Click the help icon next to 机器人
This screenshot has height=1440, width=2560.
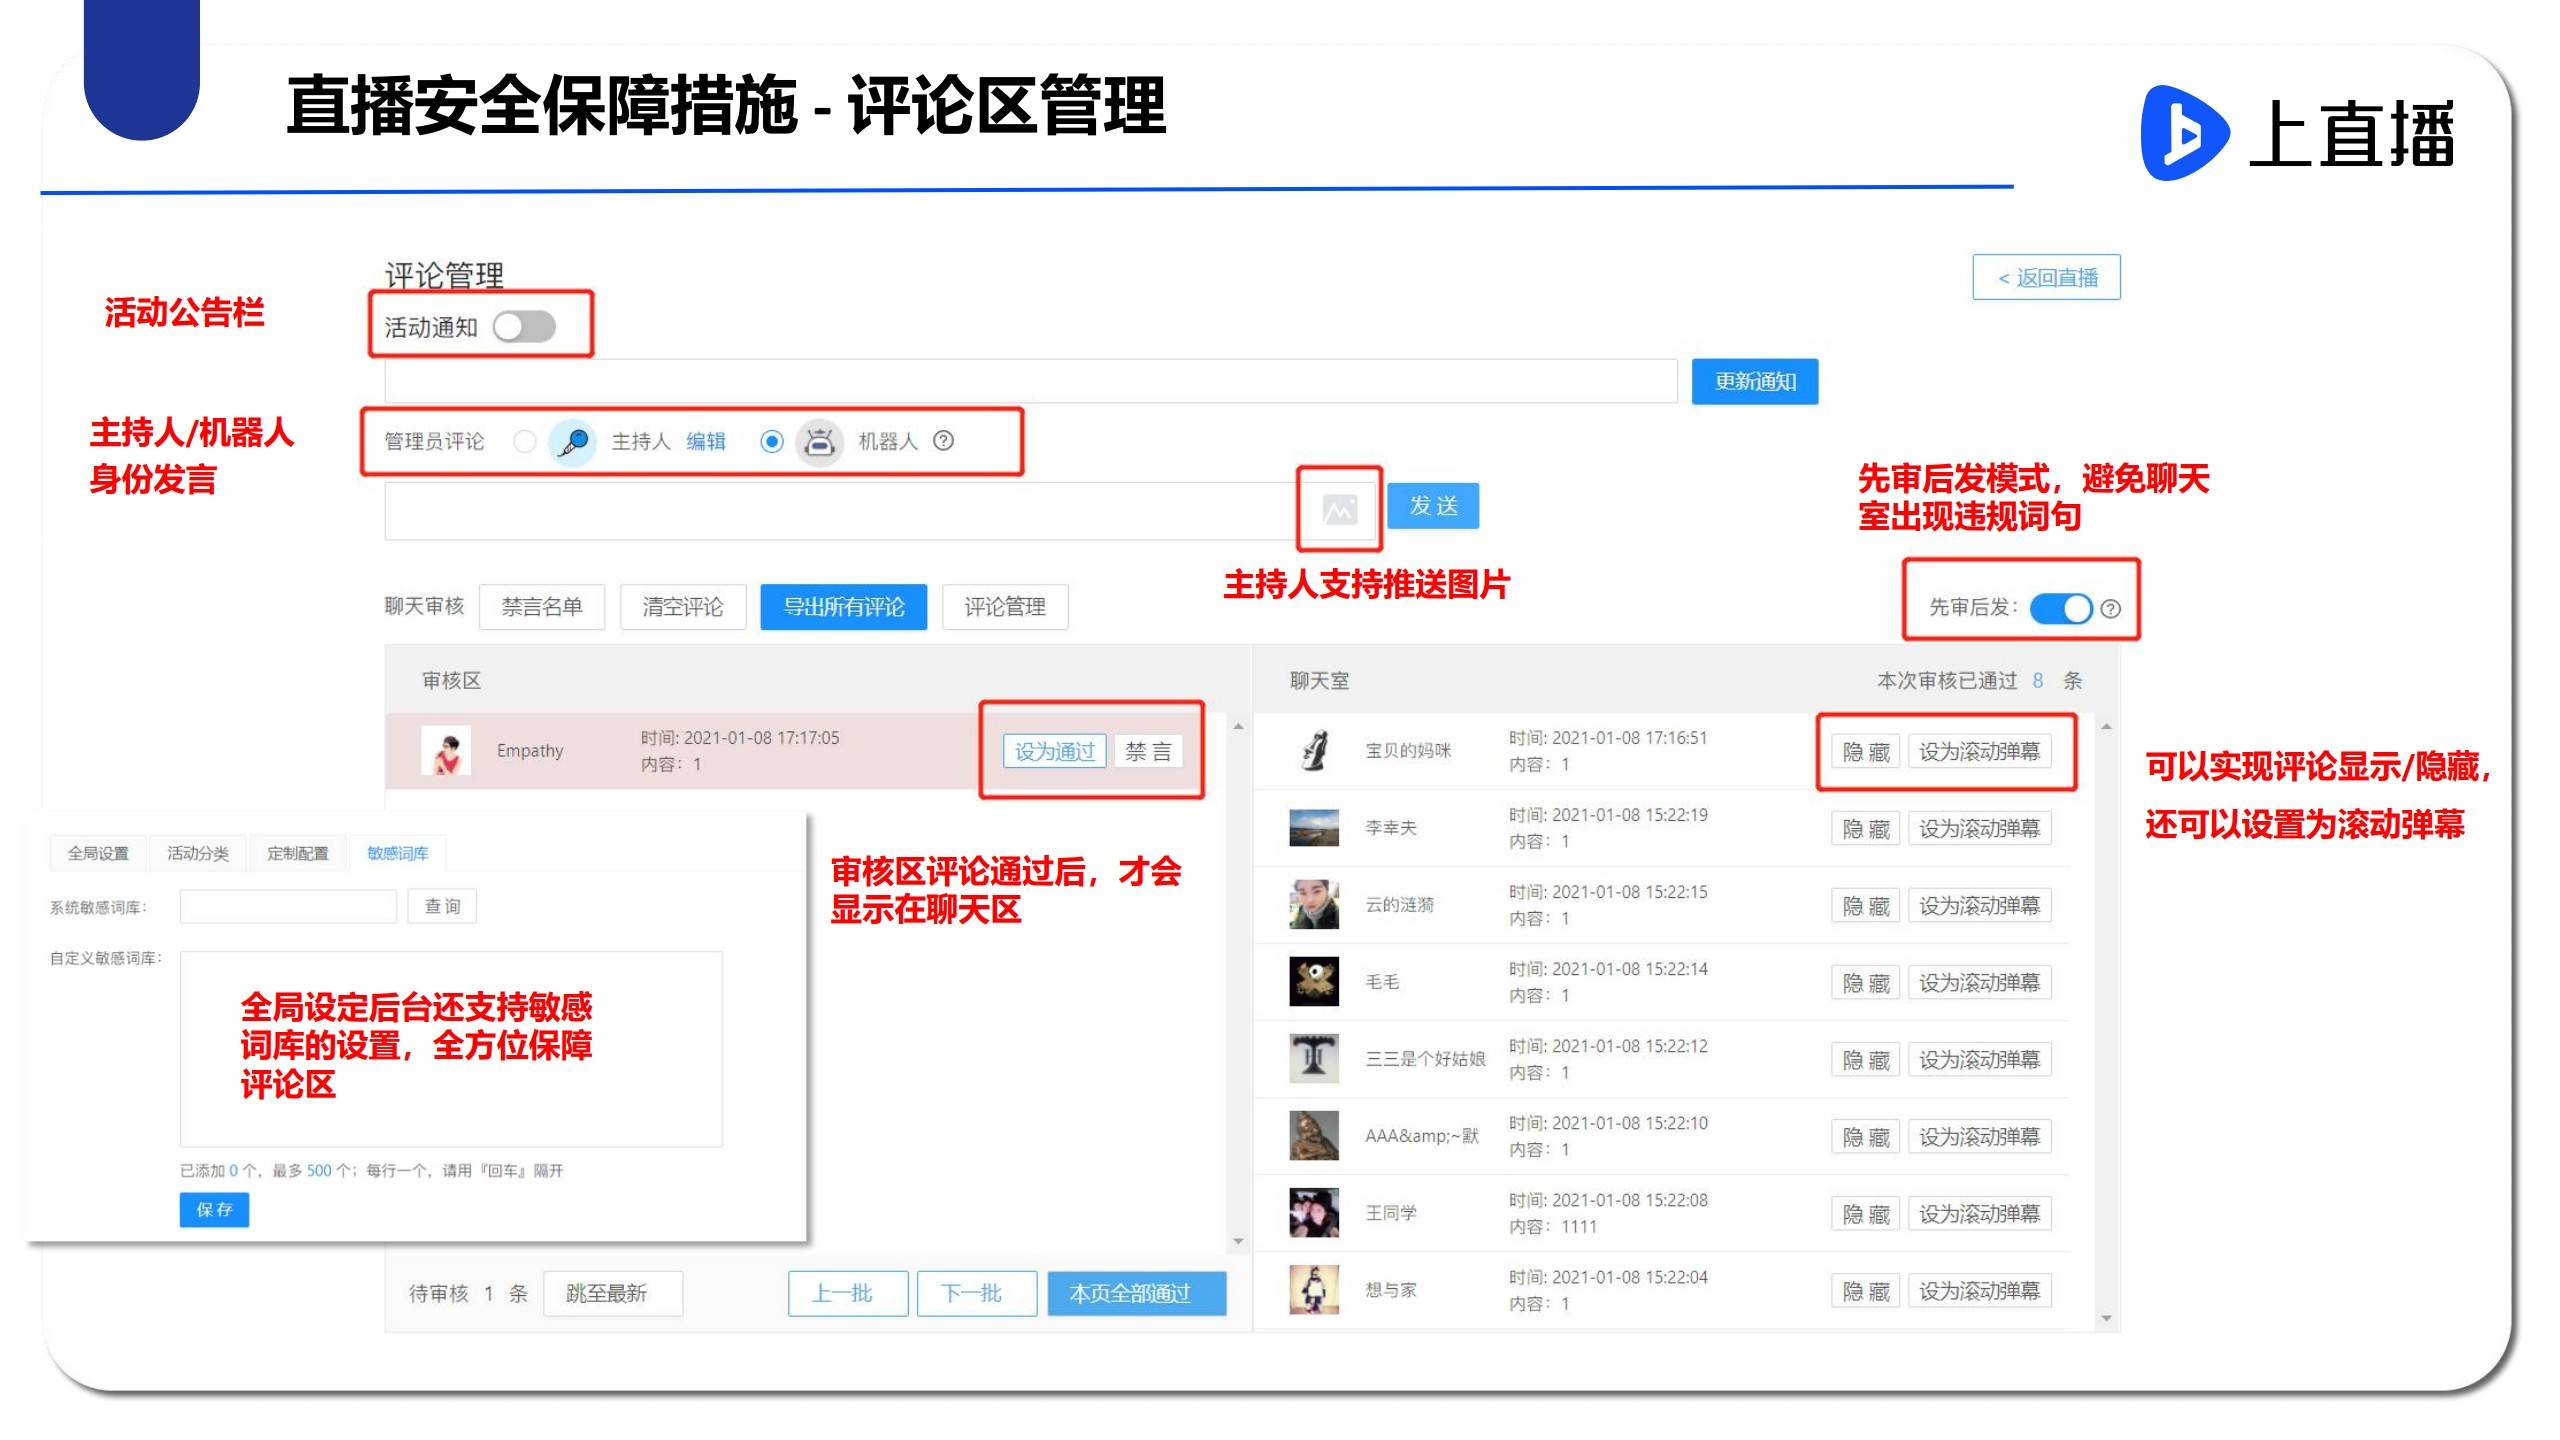tap(943, 441)
